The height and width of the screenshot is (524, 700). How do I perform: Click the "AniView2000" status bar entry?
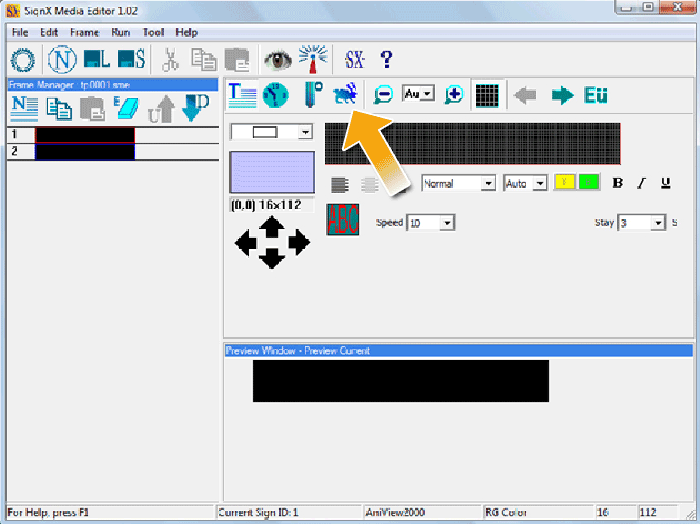click(395, 512)
